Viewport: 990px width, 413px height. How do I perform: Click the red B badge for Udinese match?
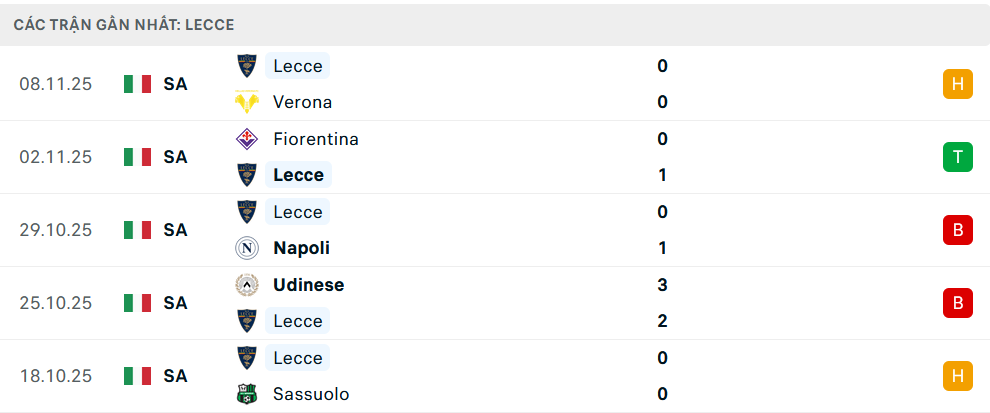click(957, 303)
